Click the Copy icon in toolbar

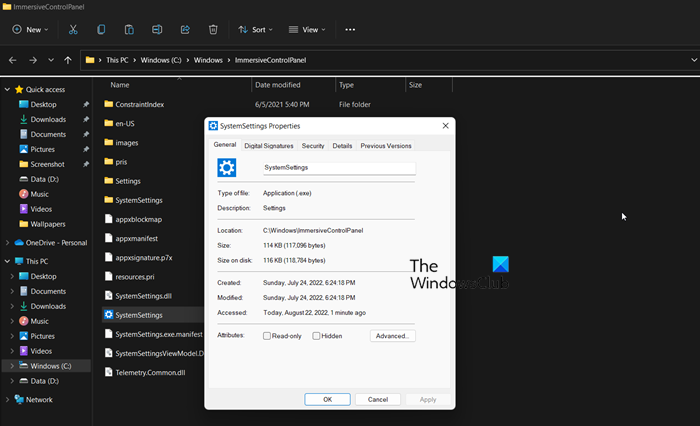point(101,30)
